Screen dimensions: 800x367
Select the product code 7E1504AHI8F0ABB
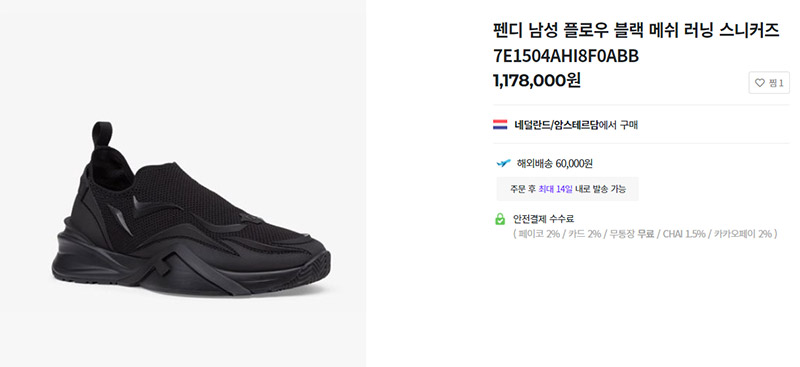pos(566,56)
